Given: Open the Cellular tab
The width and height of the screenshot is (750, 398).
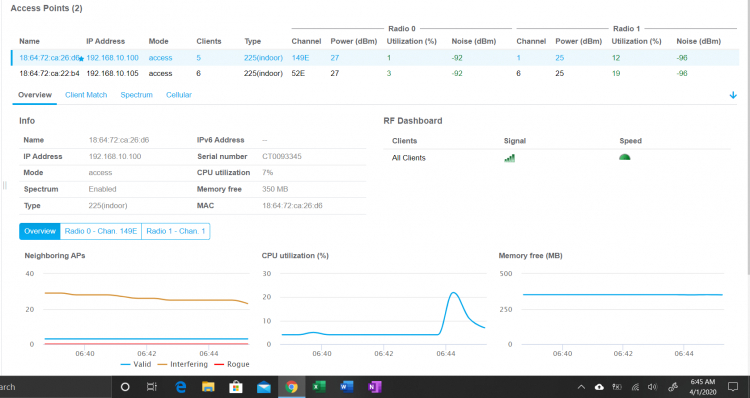Looking at the screenshot, I should pos(179,95).
